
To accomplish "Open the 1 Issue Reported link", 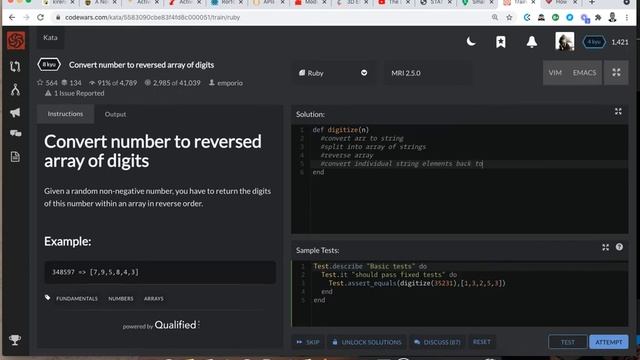I will tap(74, 93).
